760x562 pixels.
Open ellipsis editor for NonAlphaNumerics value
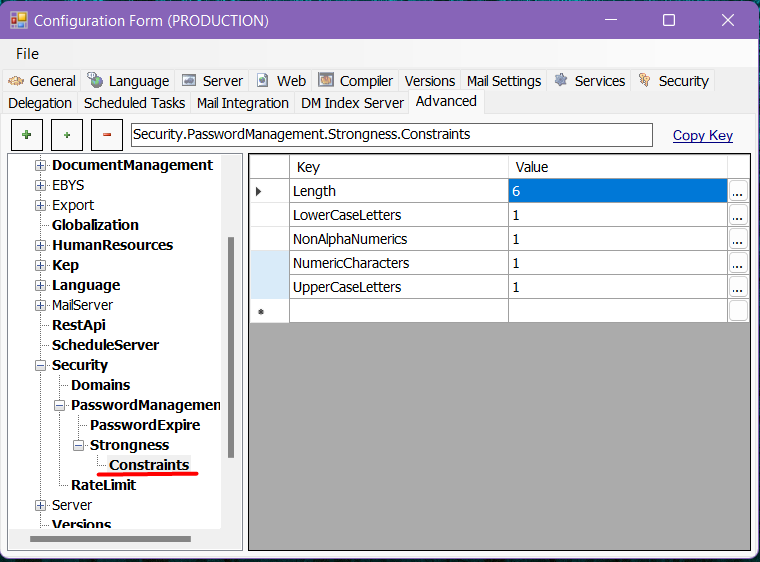click(738, 239)
